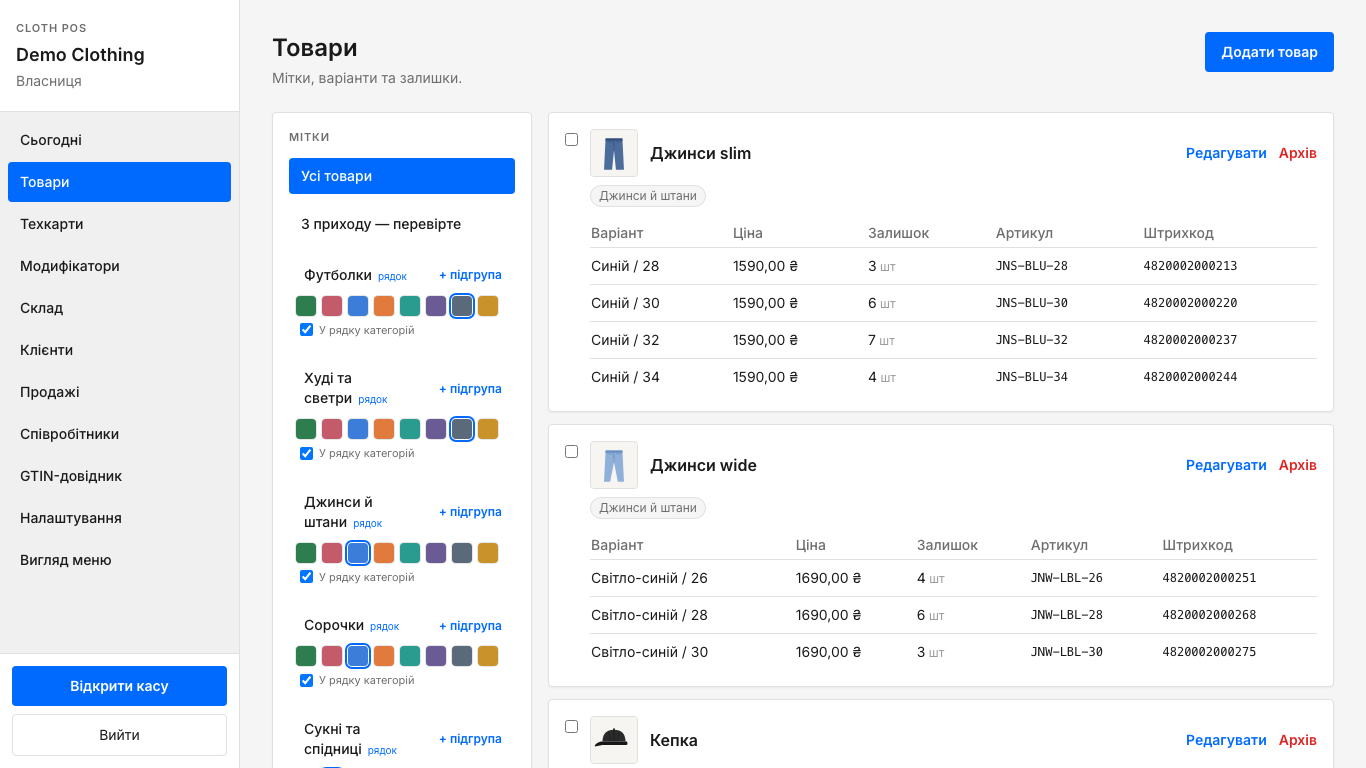The width and height of the screenshot is (1366, 768).
Task: Tick the checkbox for product Джинси wide
Action: click(x=572, y=452)
